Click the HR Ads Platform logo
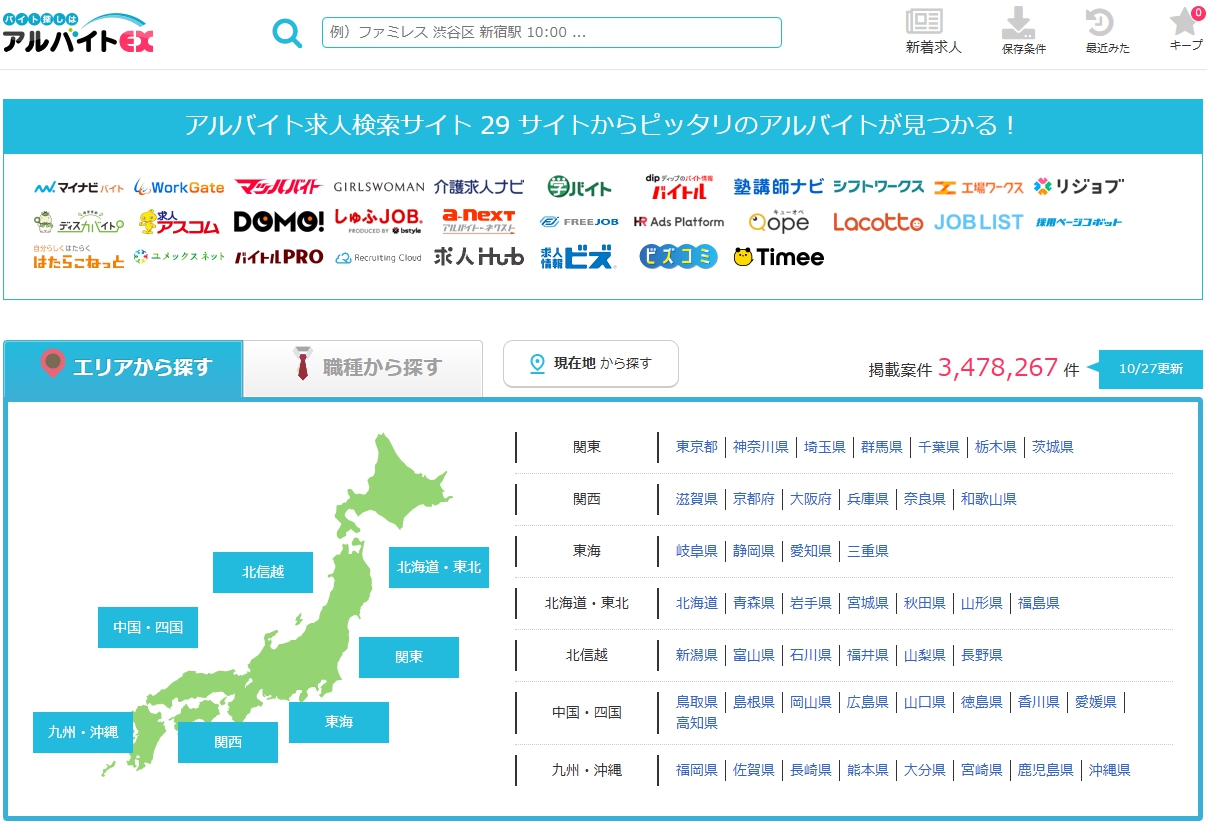This screenshot has width=1207, height=823. tap(679, 222)
